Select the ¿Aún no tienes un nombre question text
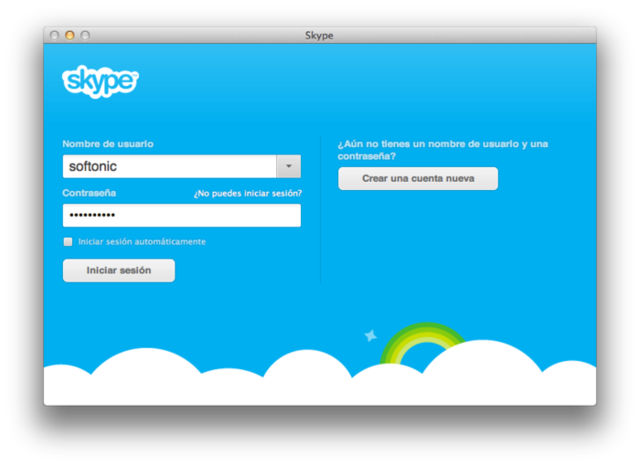Screen dimensions: 640x466 [x=443, y=150]
